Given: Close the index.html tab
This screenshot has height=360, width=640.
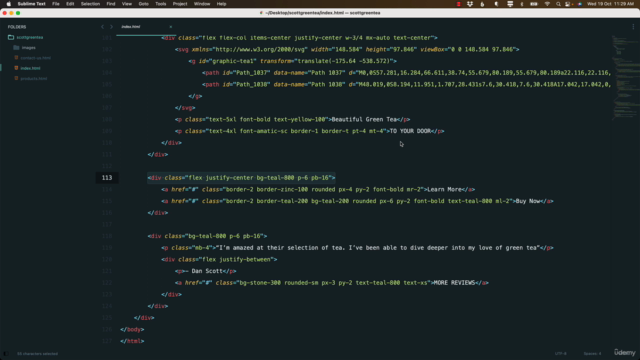Looking at the screenshot, I should click(x=171, y=27).
